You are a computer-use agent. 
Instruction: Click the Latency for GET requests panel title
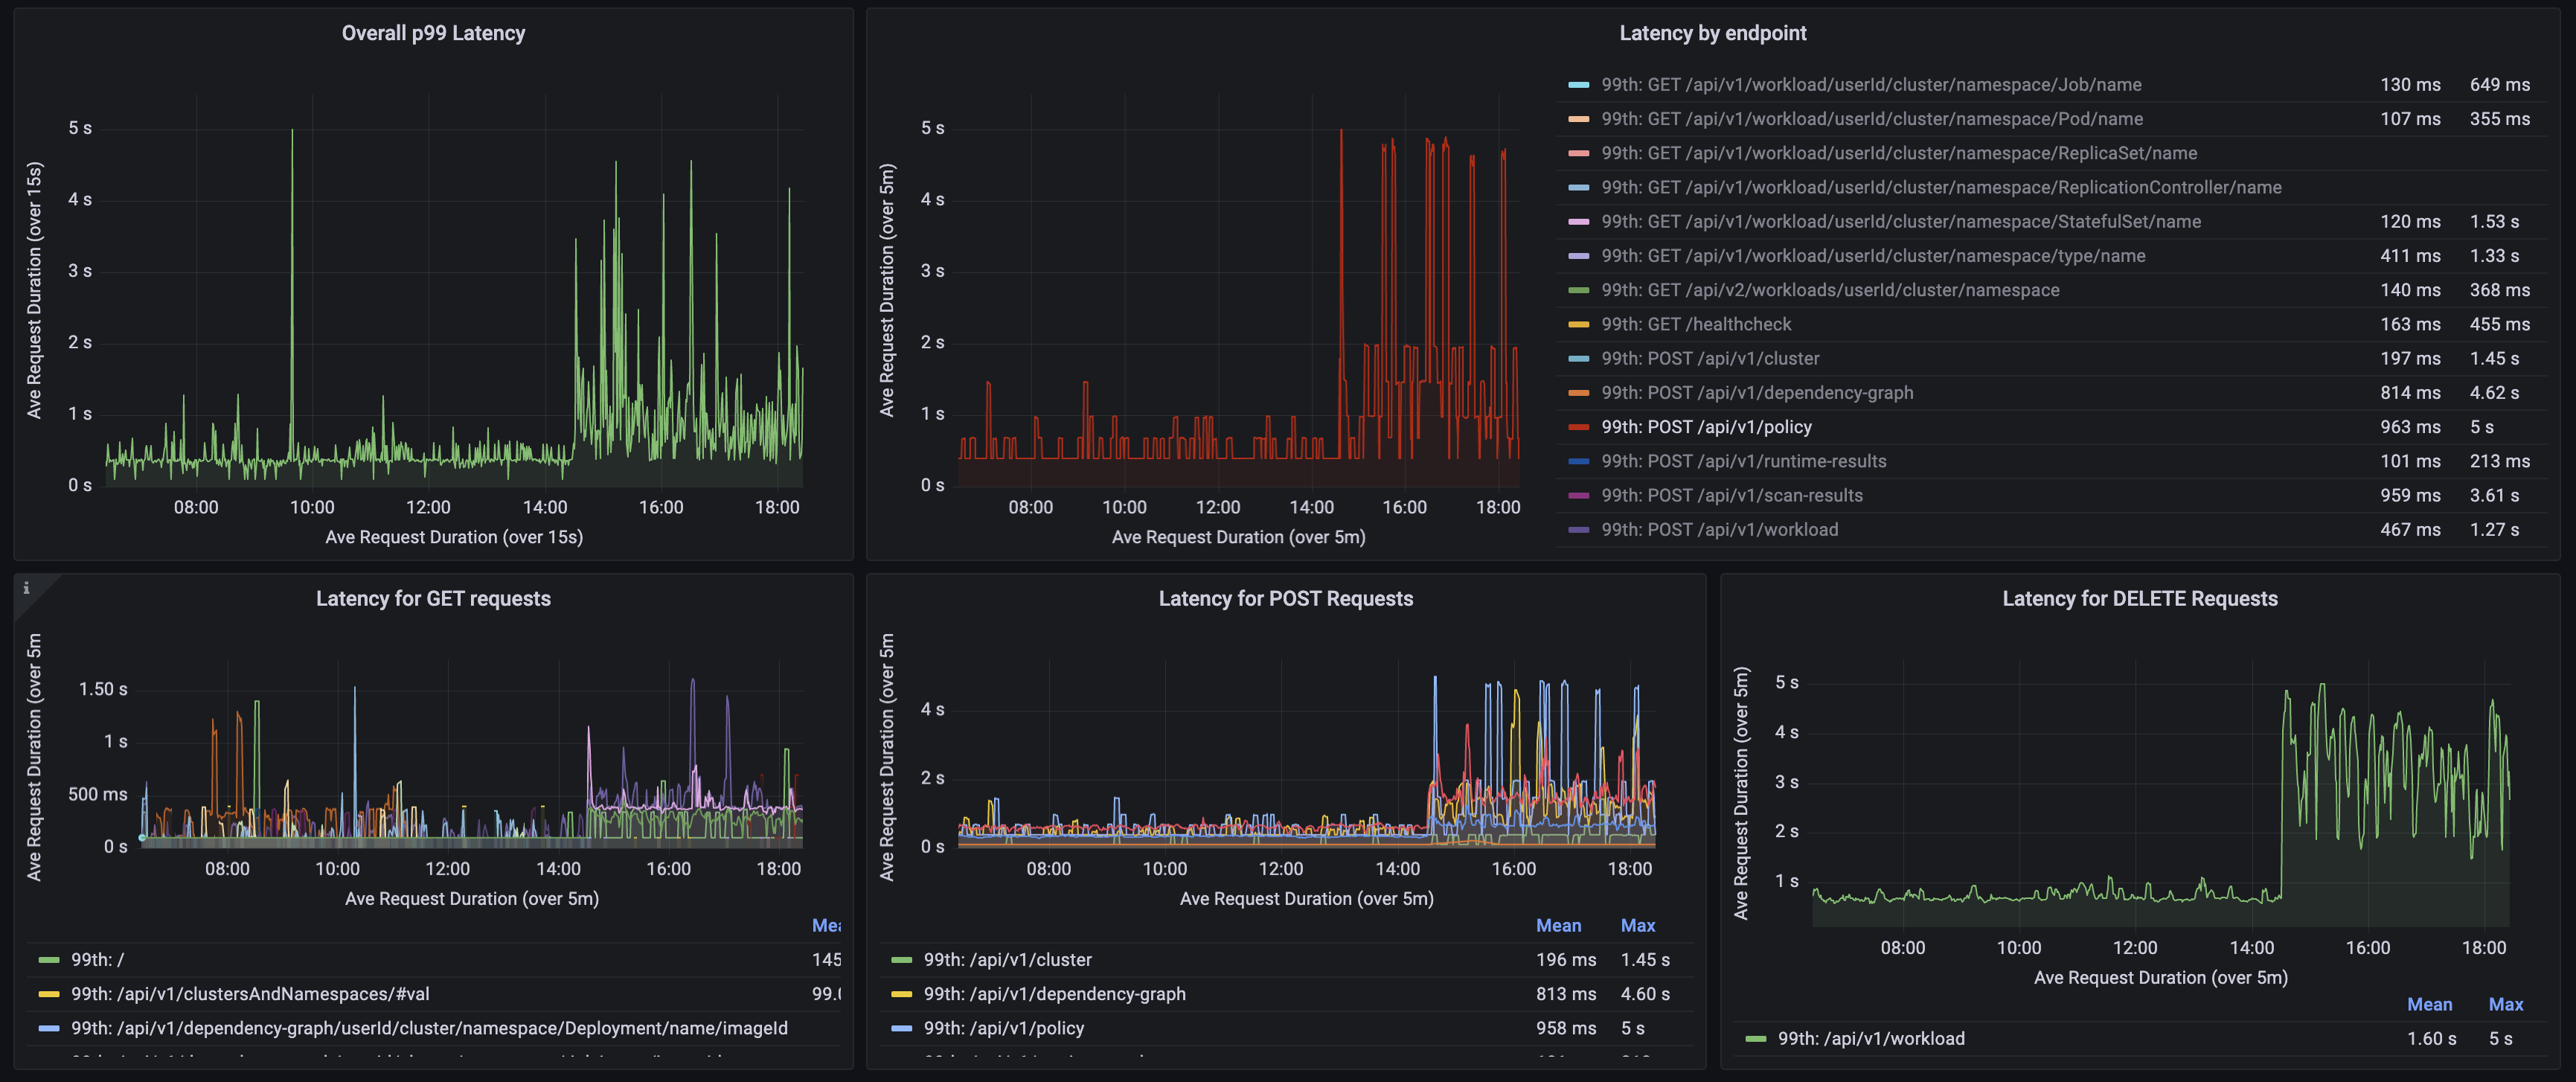pos(433,598)
